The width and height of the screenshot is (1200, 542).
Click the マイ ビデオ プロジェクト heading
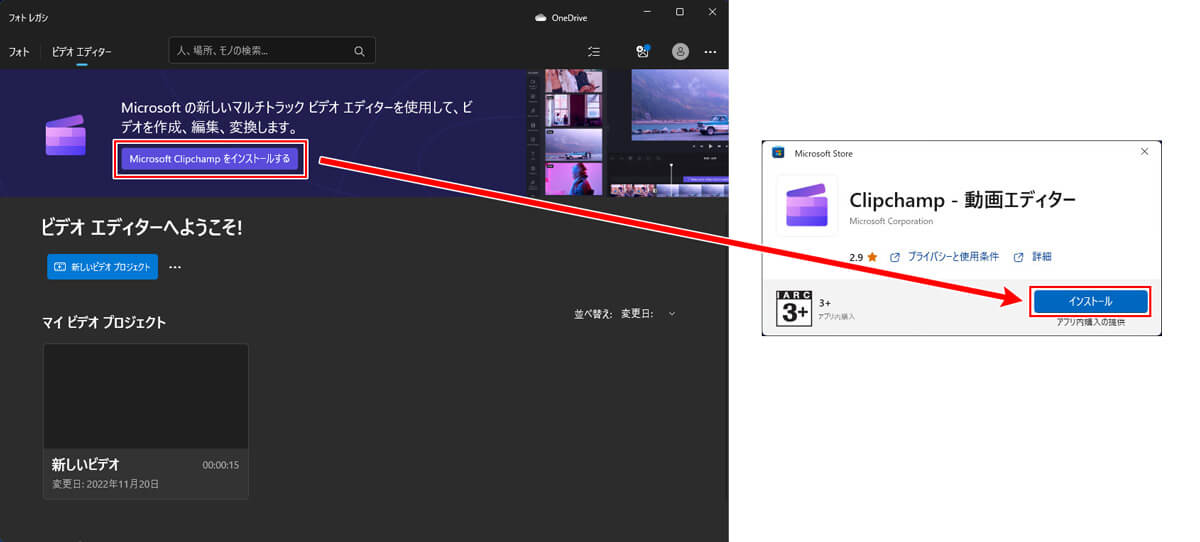(x=104, y=322)
